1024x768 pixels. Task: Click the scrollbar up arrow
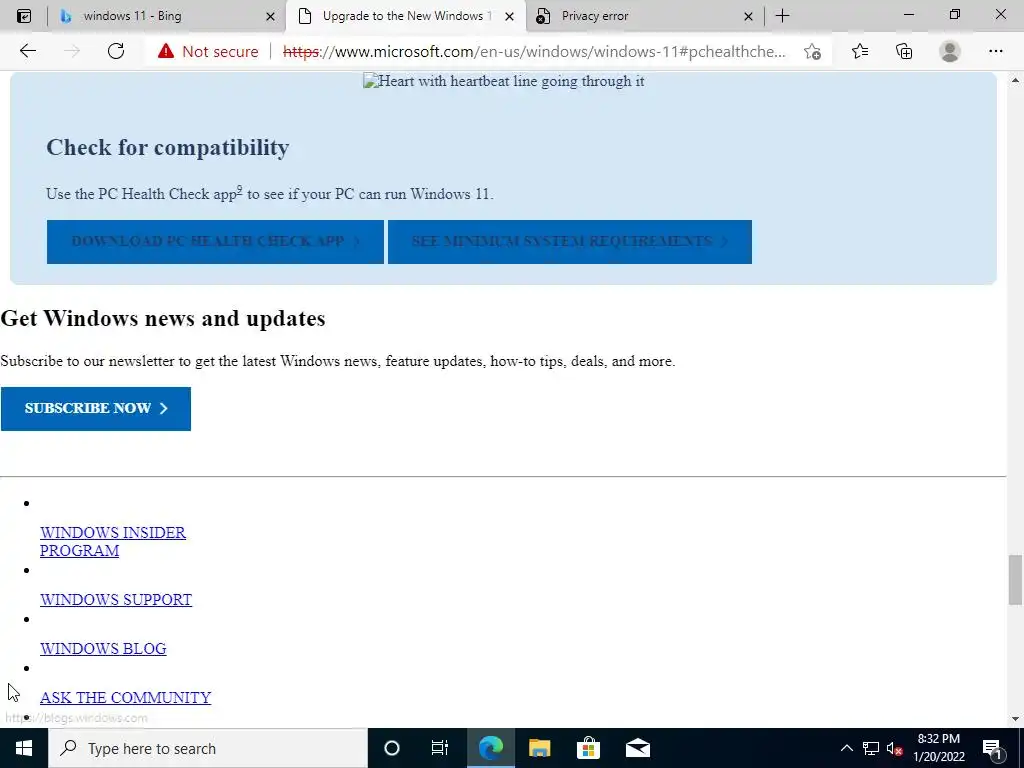(x=1015, y=80)
